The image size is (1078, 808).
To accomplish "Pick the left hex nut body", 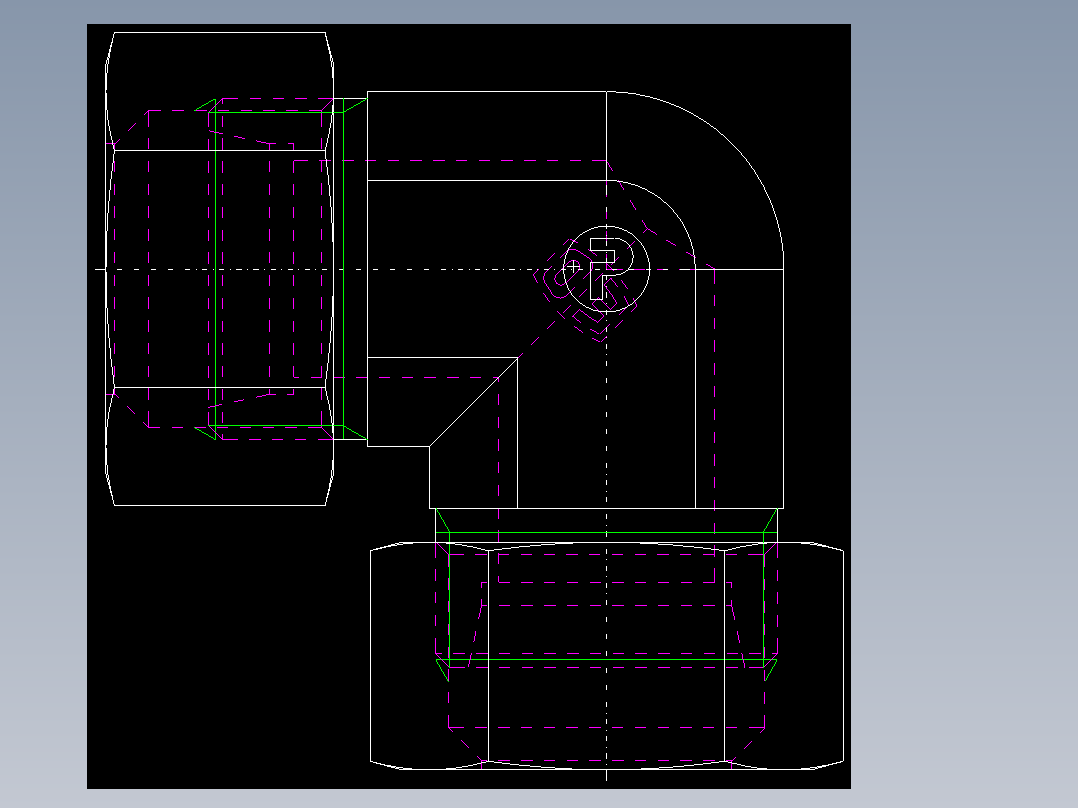I will [x=219, y=269].
